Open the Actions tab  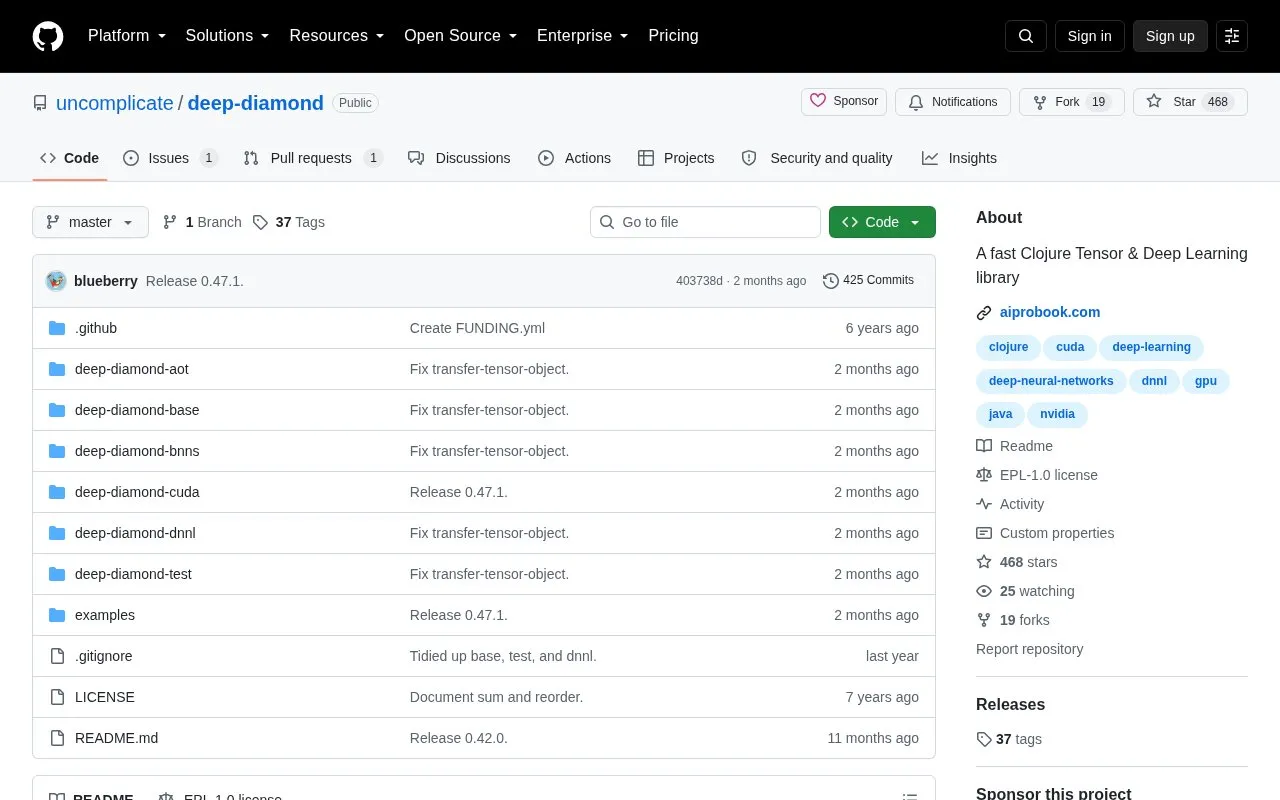pos(574,158)
